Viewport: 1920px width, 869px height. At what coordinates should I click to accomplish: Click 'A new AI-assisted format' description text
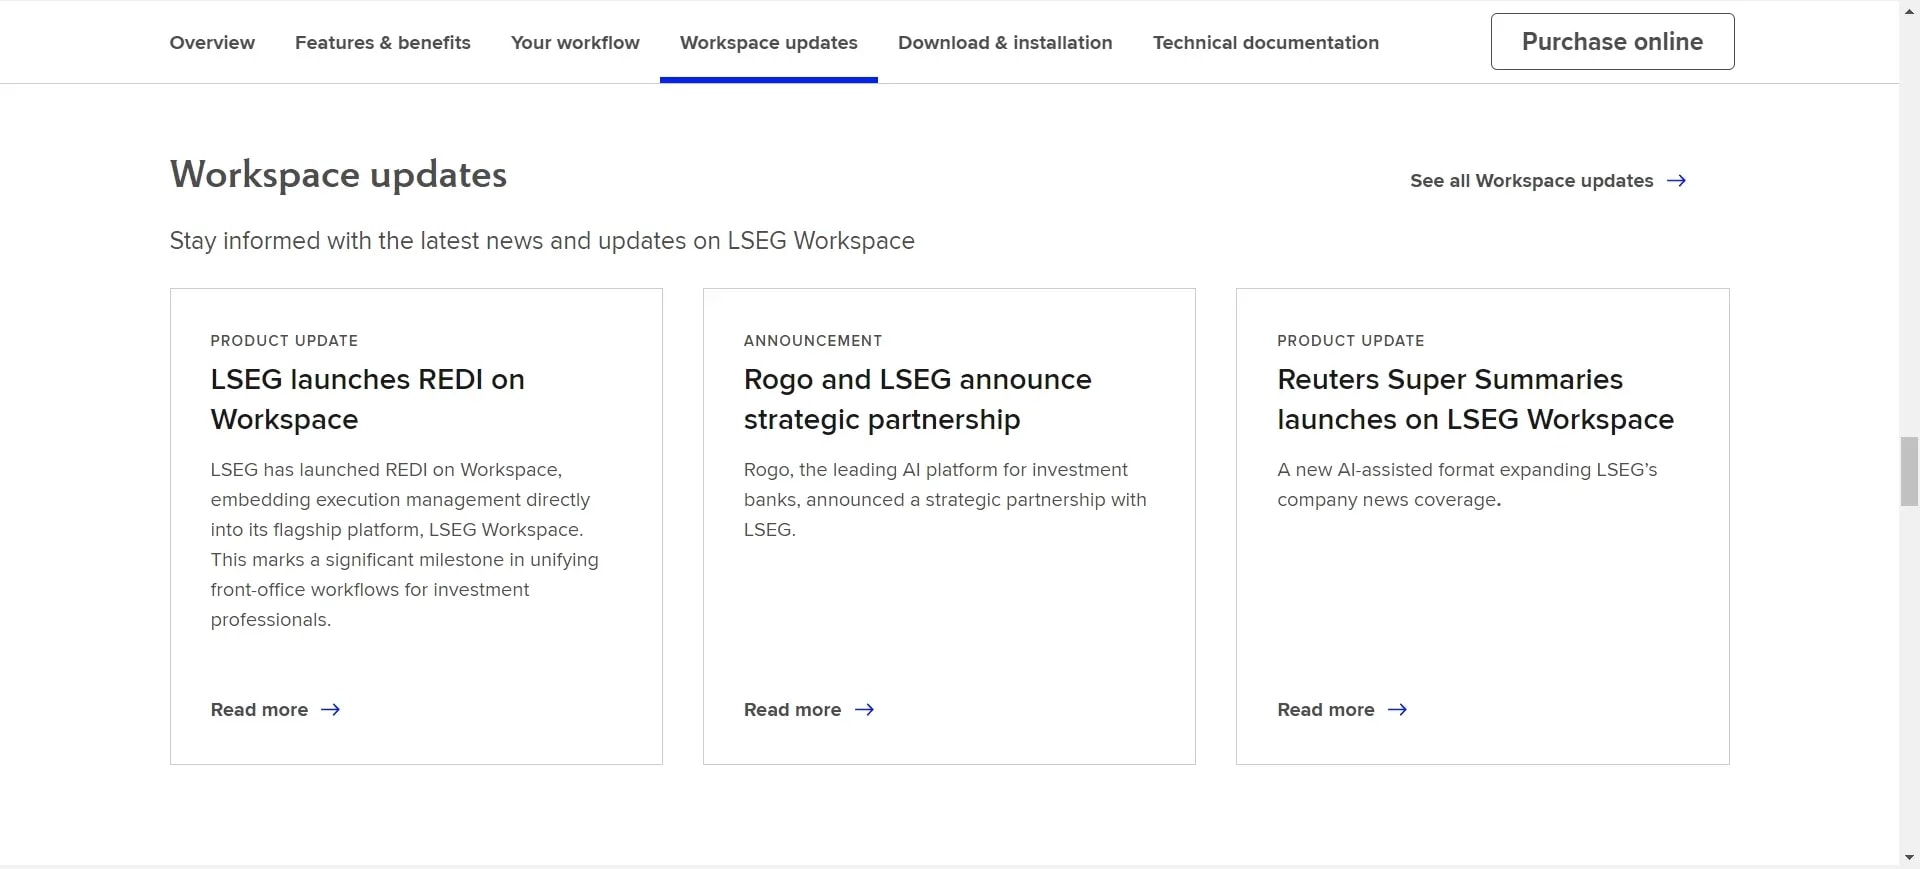1467,485
